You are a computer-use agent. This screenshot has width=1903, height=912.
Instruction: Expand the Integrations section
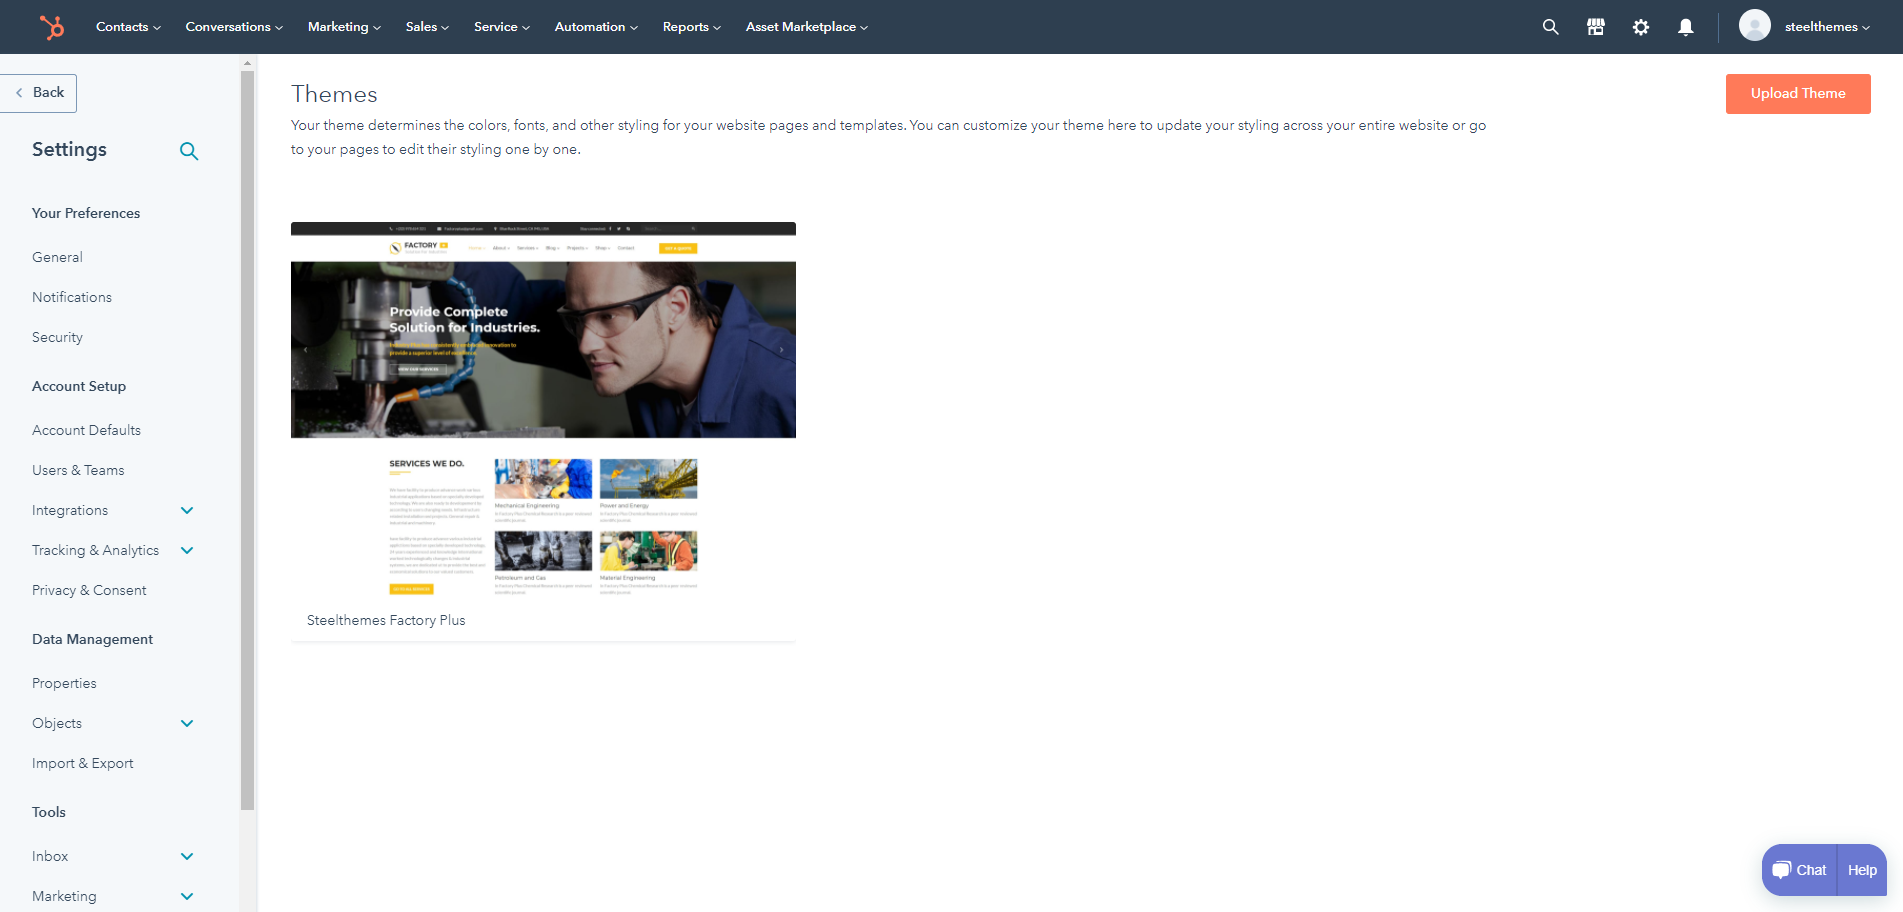tap(187, 510)
